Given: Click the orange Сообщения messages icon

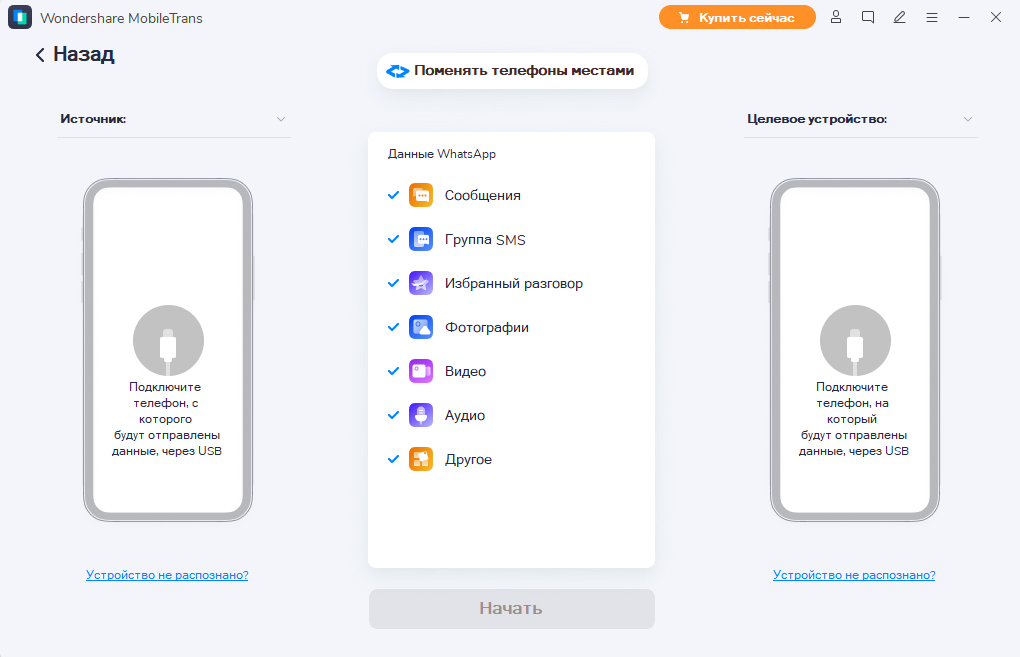Looking at the screenshot, I should 421,195.
